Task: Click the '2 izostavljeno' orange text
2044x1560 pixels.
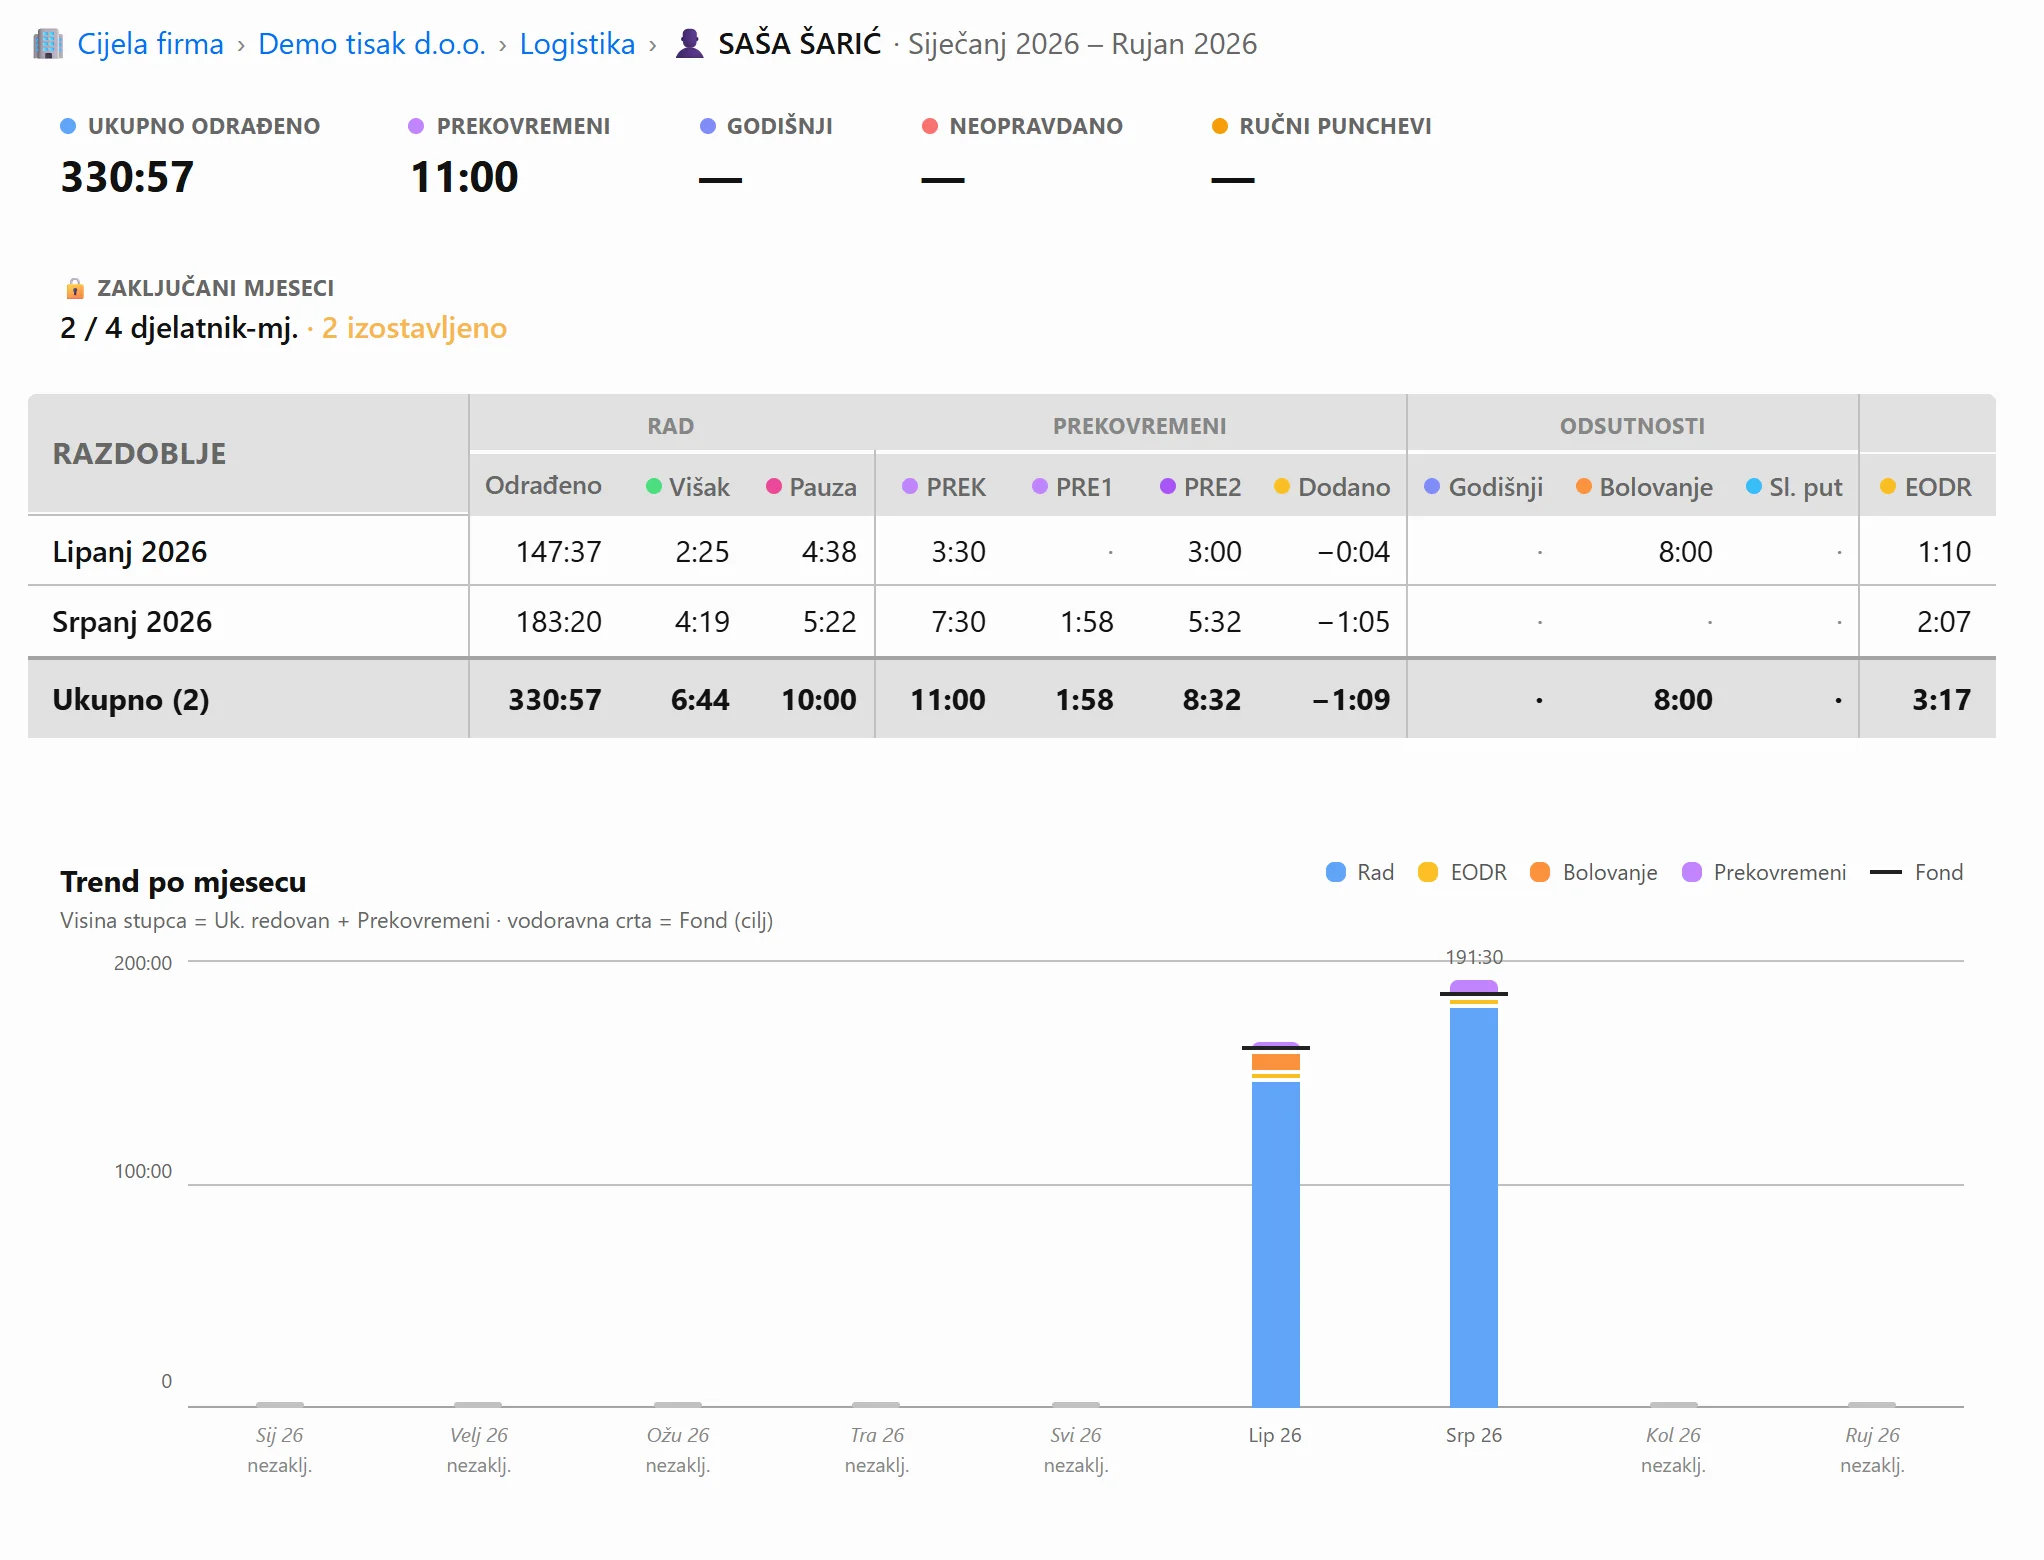Action: 414,328
